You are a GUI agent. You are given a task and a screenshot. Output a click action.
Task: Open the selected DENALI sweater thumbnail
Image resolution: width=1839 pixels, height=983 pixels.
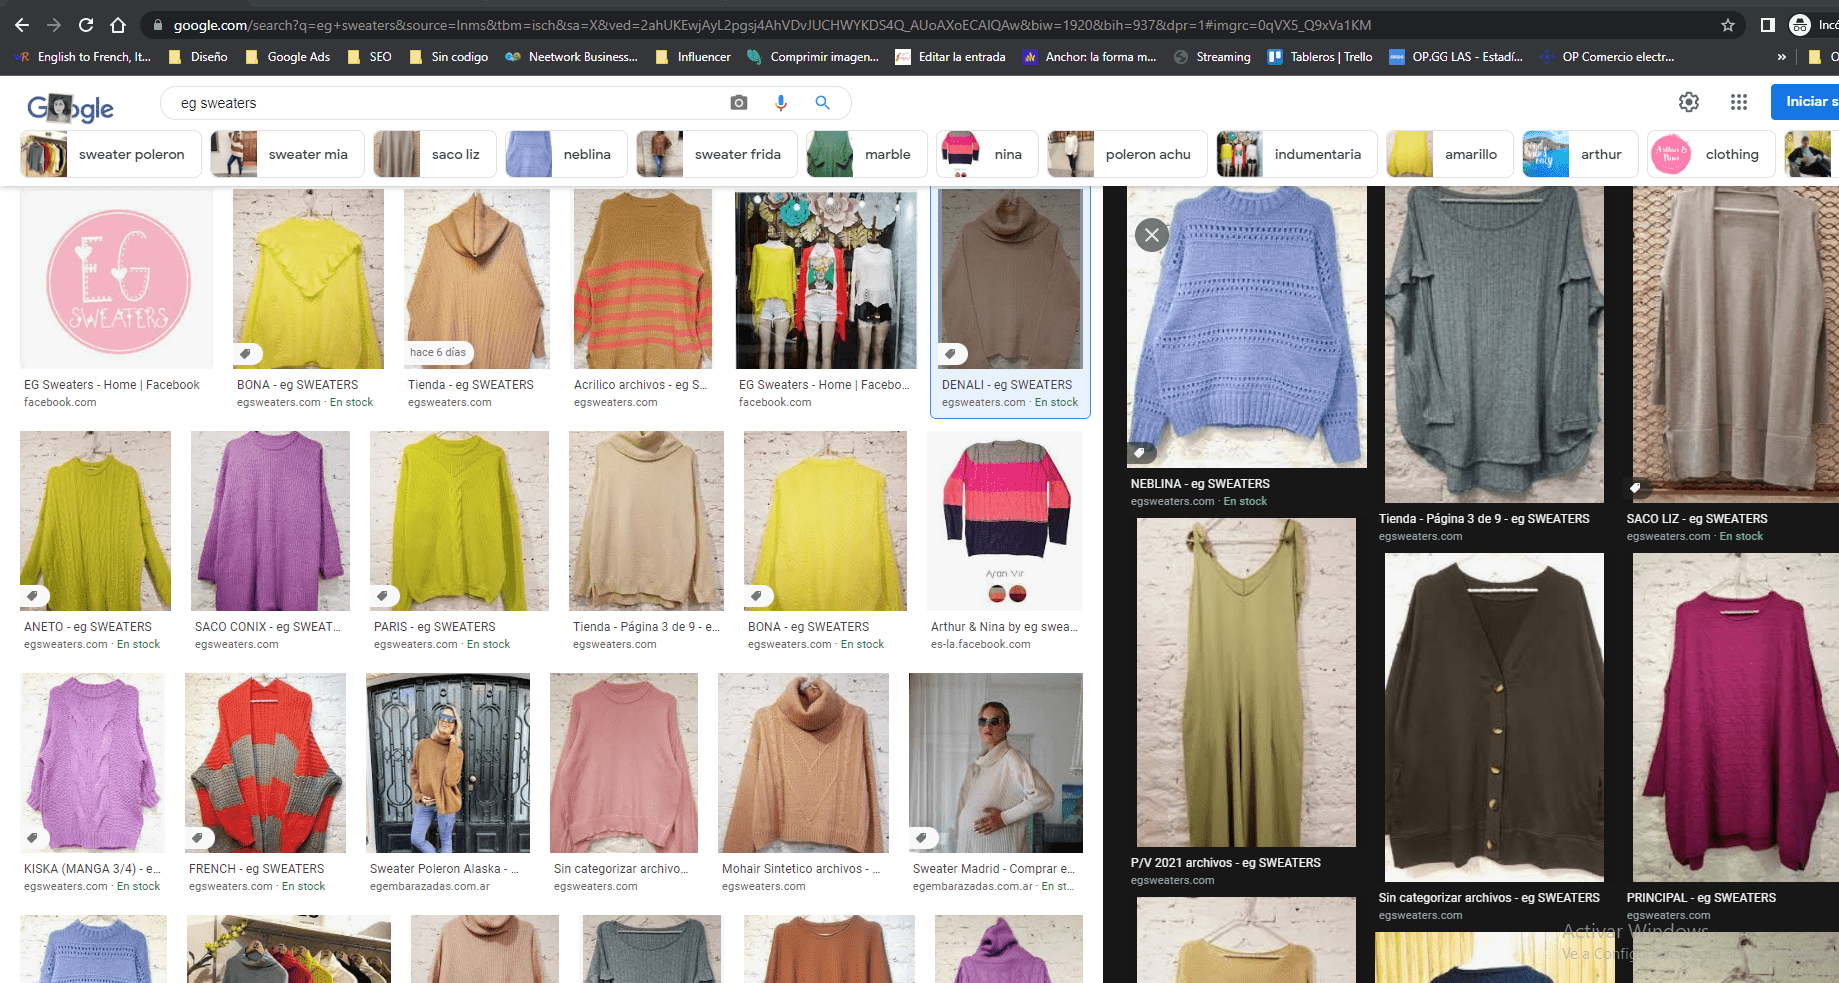click(1010, 280)
